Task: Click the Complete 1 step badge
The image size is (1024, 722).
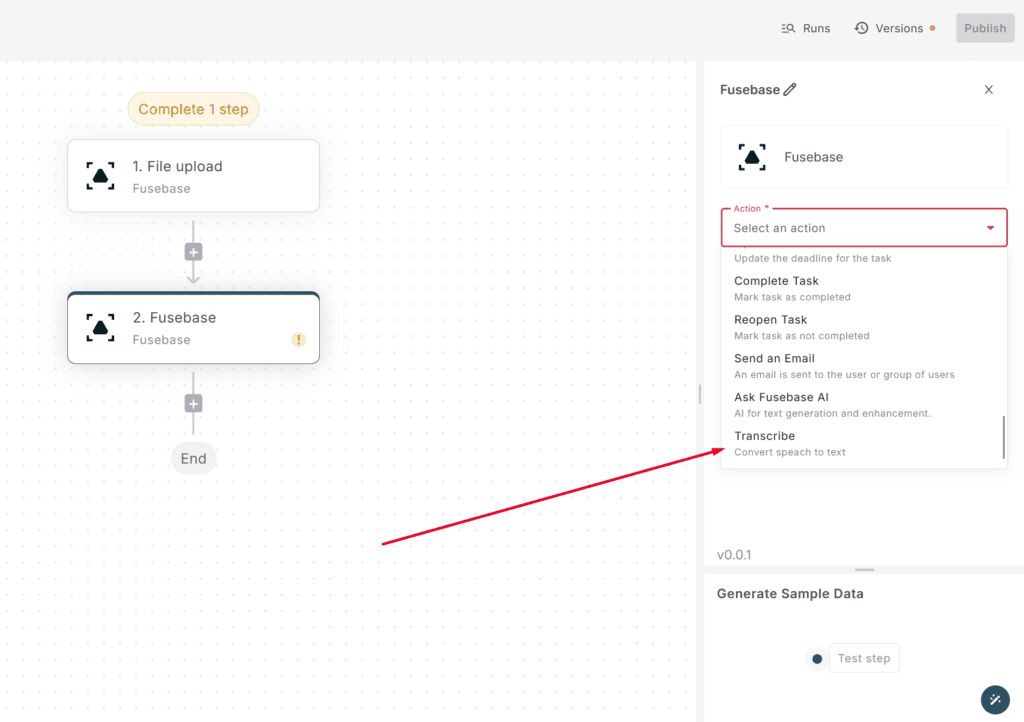Action: pyautogui.click(x=193, y=109)
